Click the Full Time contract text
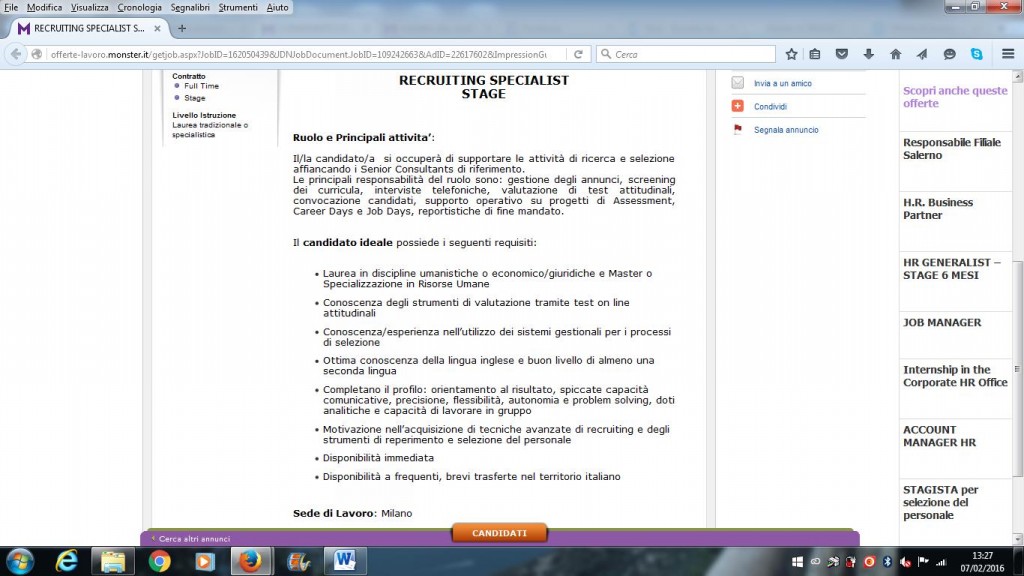Screen dimensions: 1024x576 pos(201,86)
